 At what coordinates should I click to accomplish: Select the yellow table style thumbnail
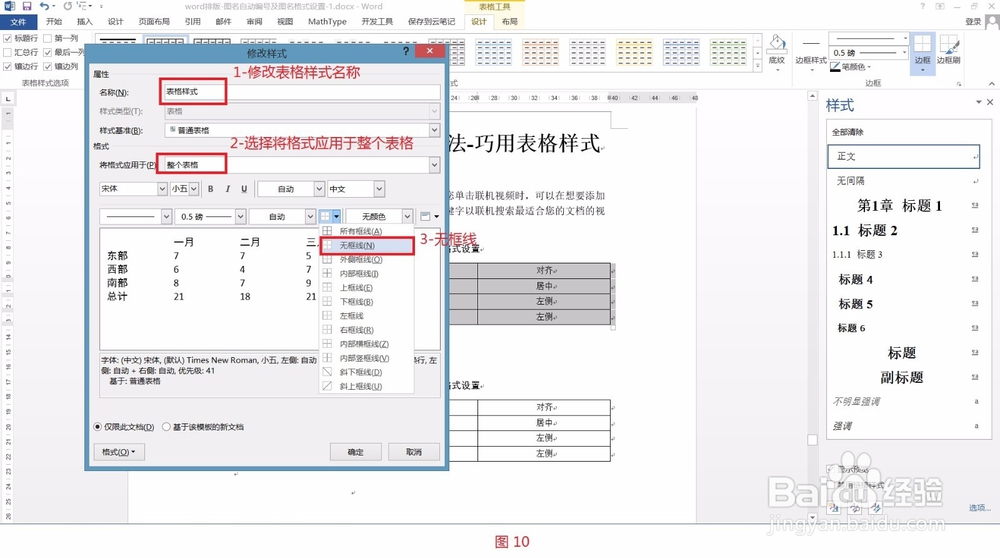(635, 52)
